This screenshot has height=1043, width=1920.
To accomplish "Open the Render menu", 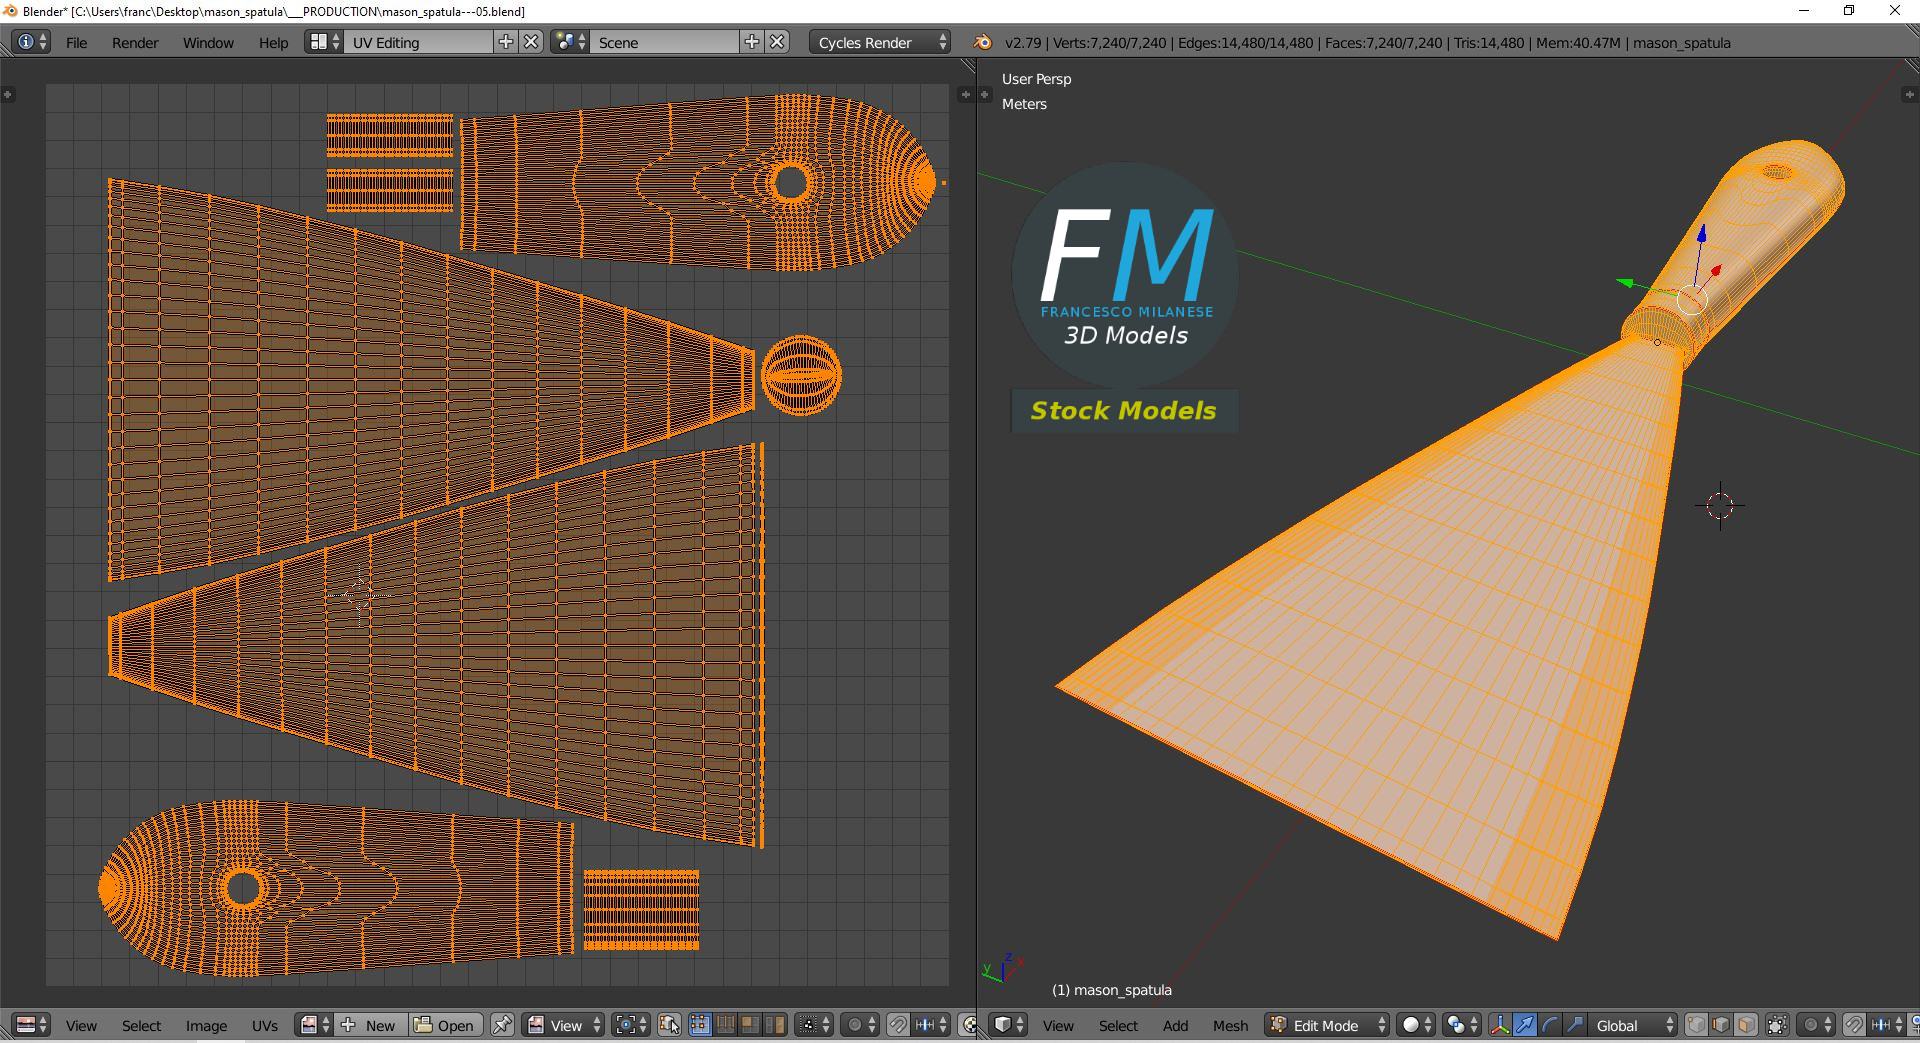I will coord(135,43).
